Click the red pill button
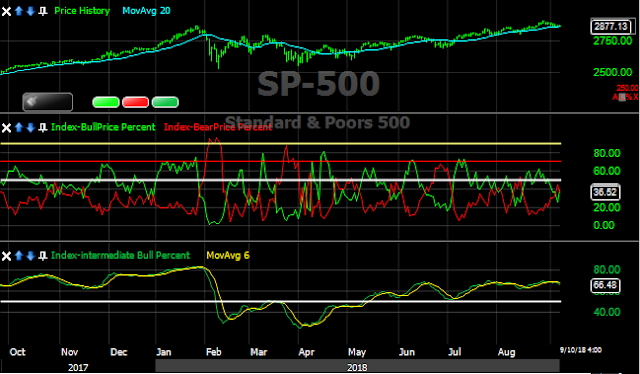The image size is (640, 374). coord(136,102)
